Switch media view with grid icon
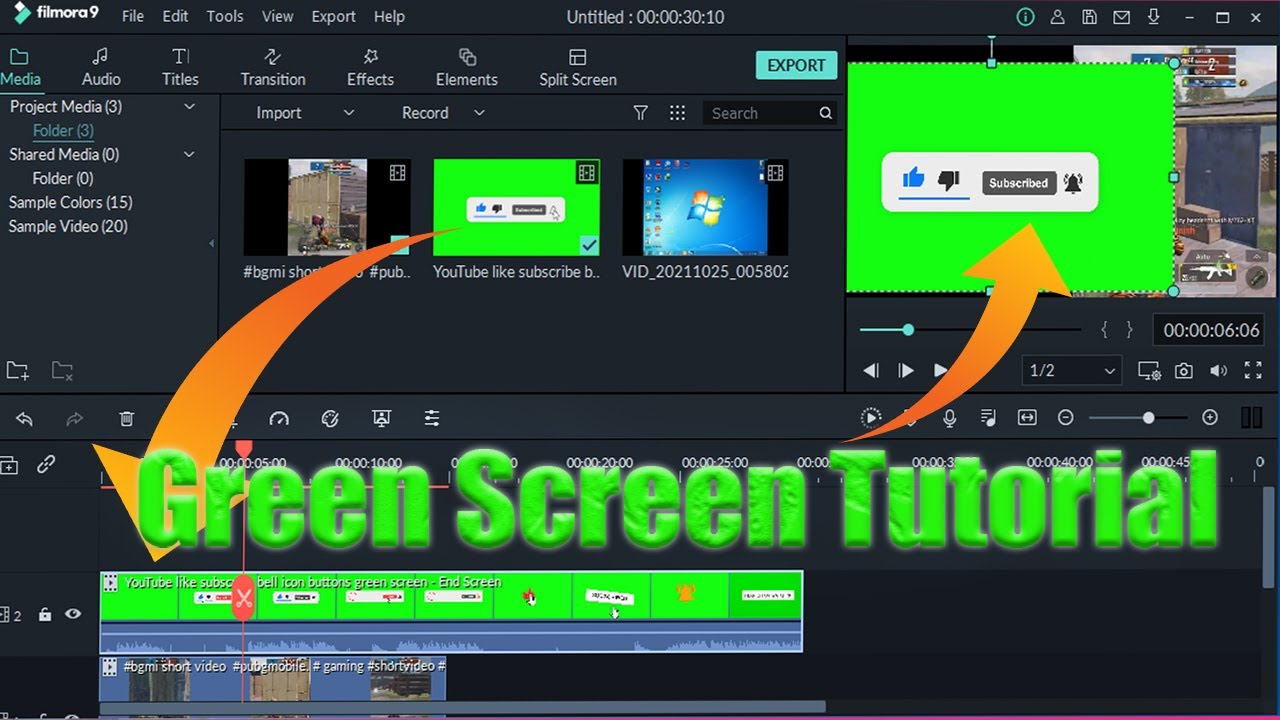This screenshot has width=1280, height=720. click(x=677, y=113)
